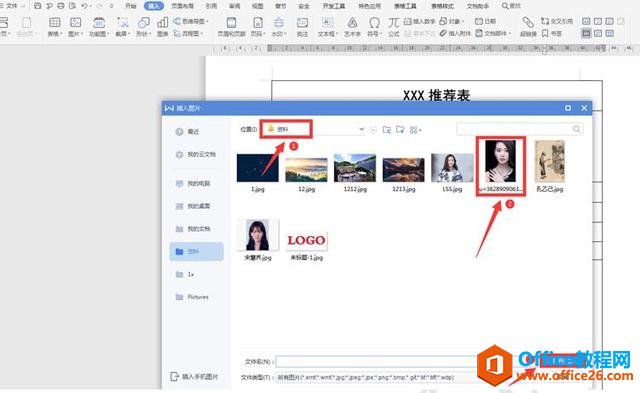The width and height of the screenshot is (640, 393).
Task: Switch to the Insert ribbon tab
Action: coord(154,6)
